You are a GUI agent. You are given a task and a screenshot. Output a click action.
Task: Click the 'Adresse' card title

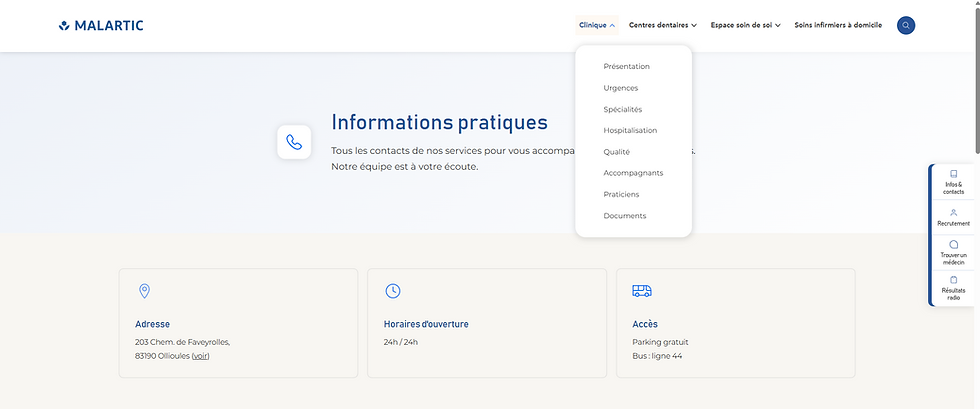click(152, 325)
